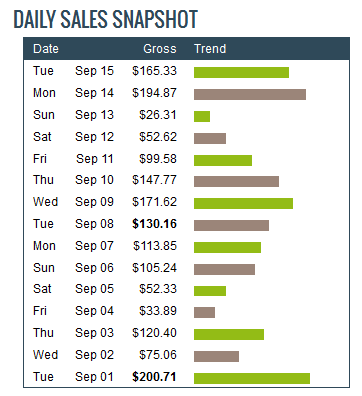Click the Gross column header
The width and height of the screenshot is (362, 396).
click(x=160, y=49)
